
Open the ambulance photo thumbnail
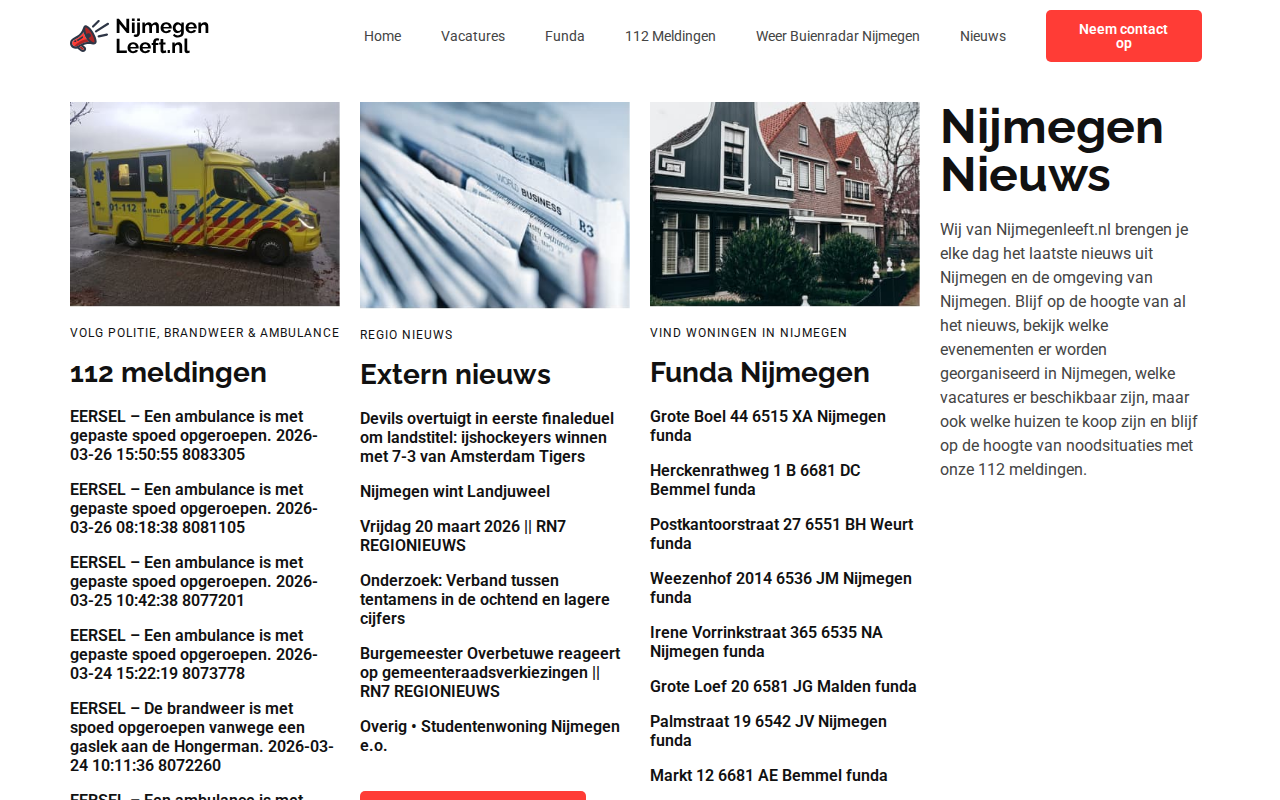pos(205,204)
